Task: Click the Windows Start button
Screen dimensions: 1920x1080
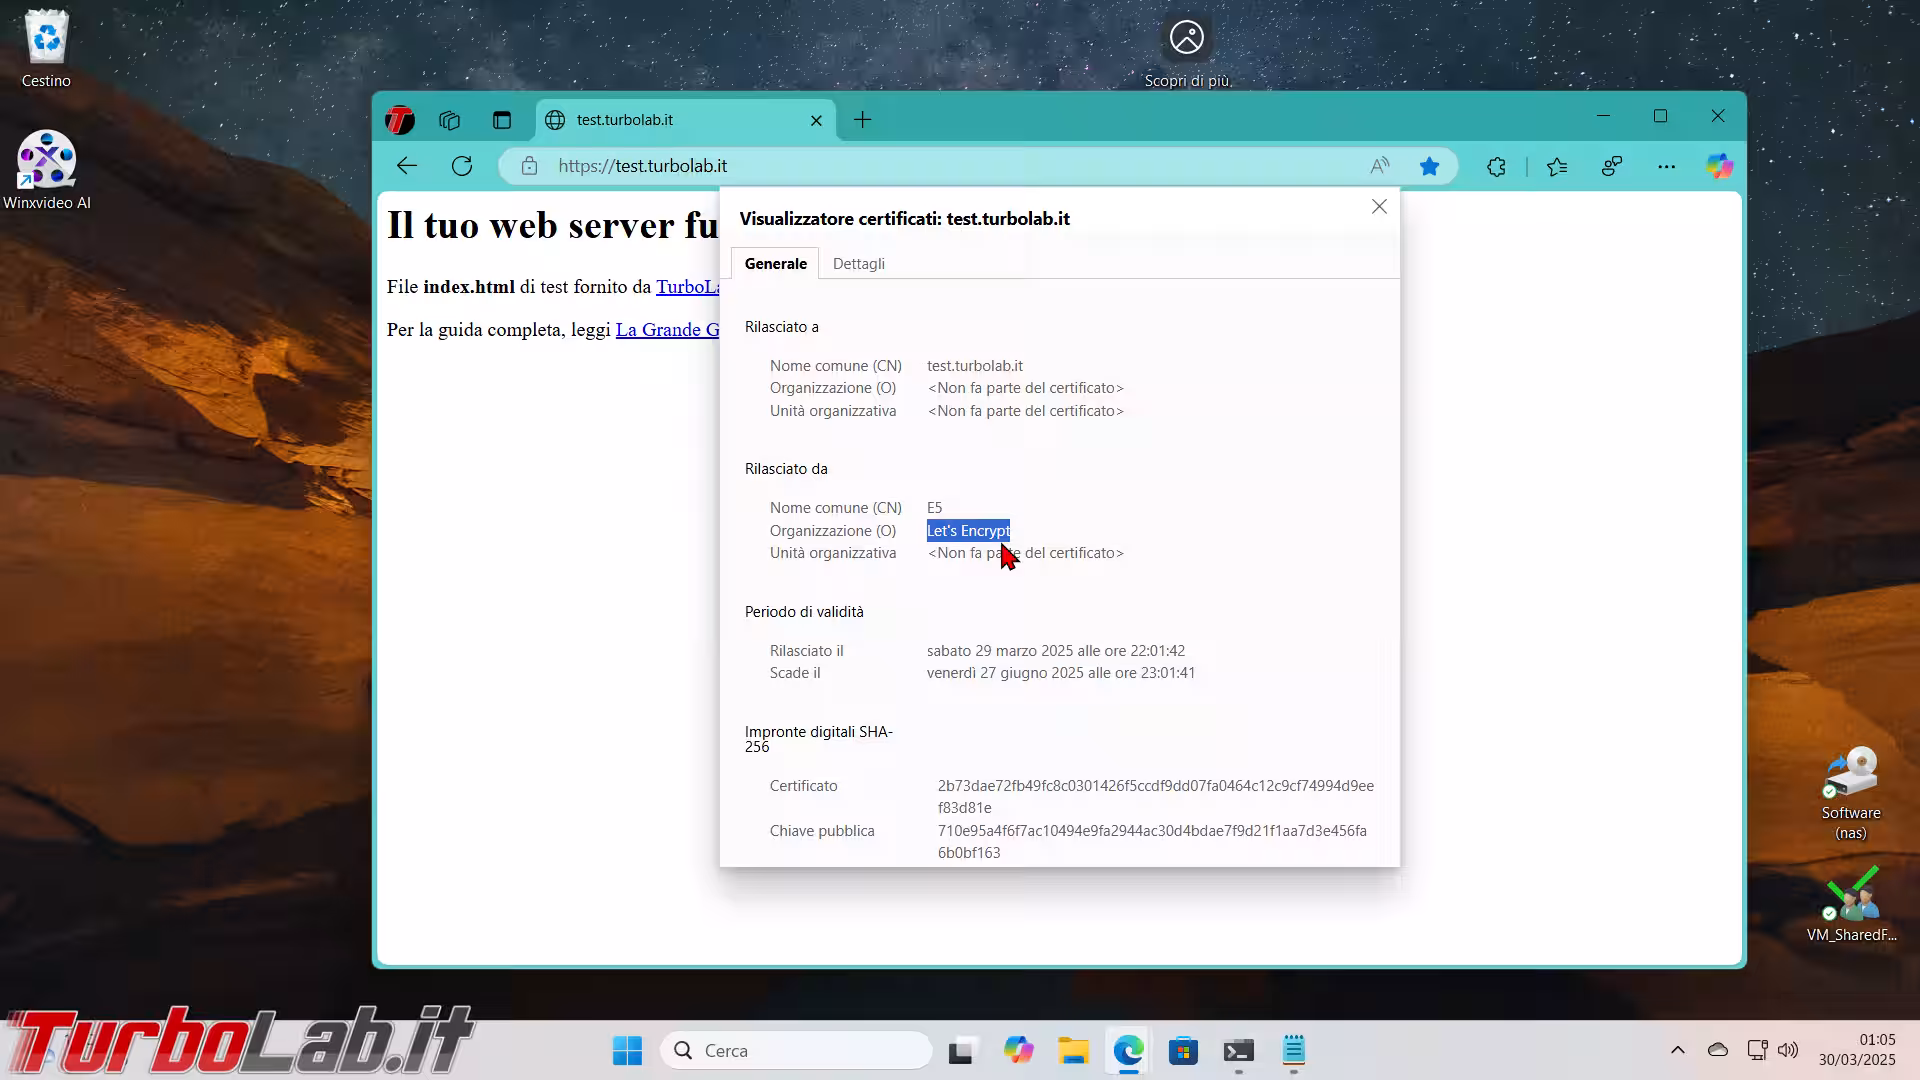Action: [x=627, y=1051]
